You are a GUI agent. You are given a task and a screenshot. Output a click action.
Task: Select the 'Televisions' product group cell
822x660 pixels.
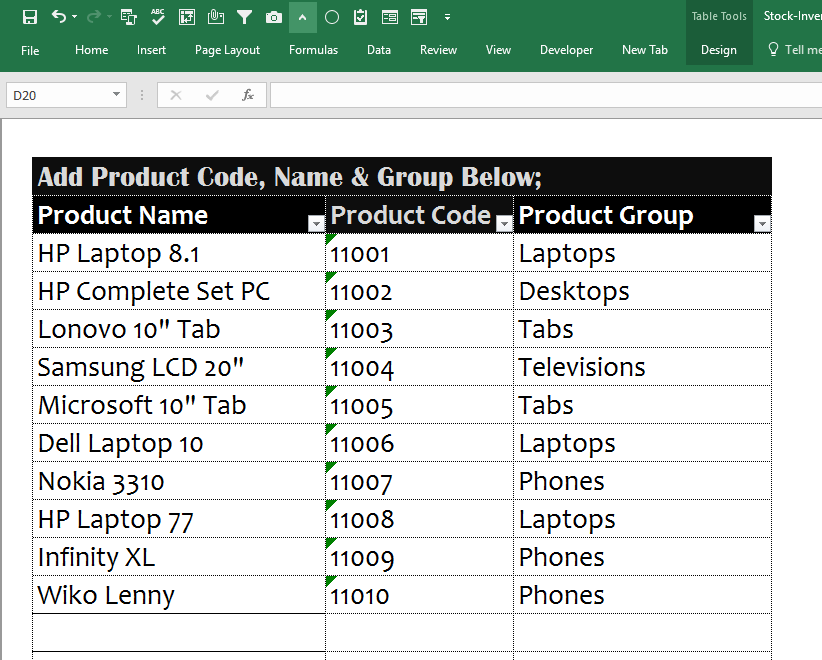tap(643, 367)
